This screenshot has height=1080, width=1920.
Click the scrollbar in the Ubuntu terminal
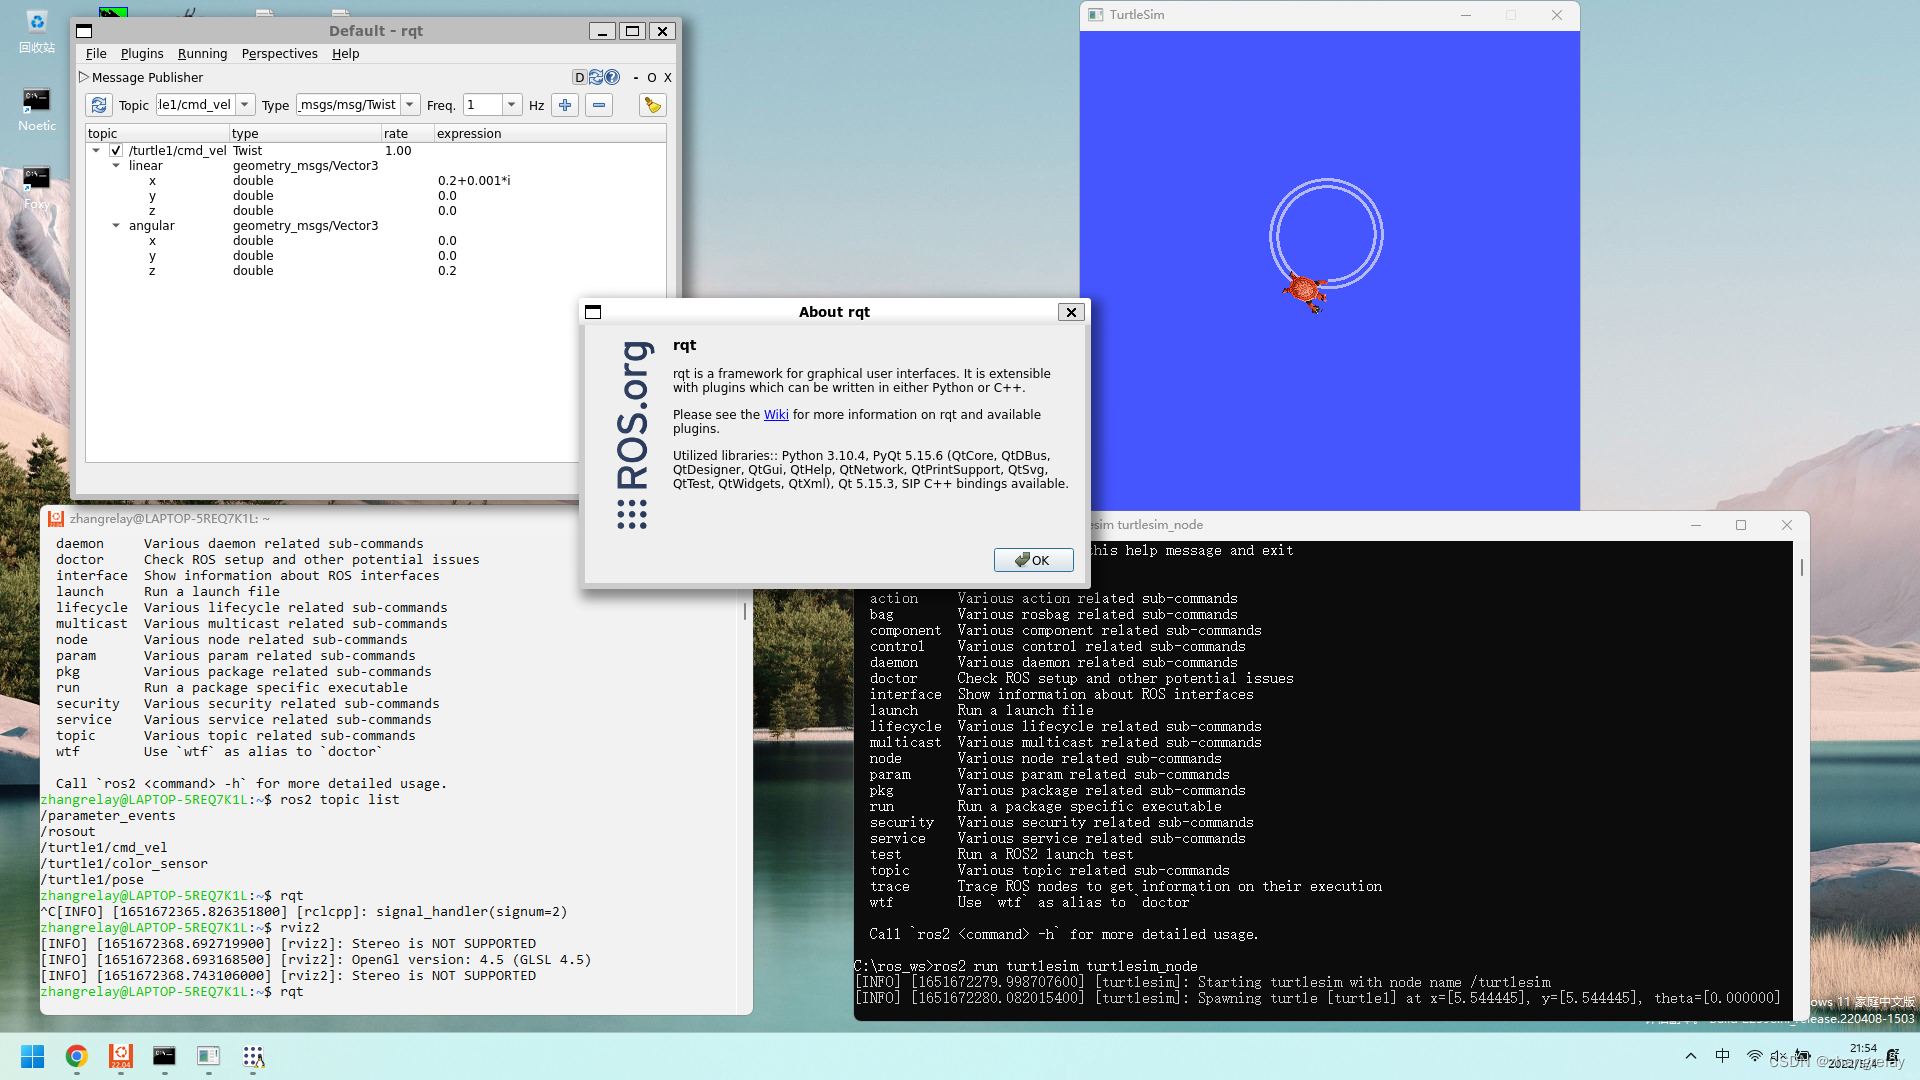click(745, 610)
